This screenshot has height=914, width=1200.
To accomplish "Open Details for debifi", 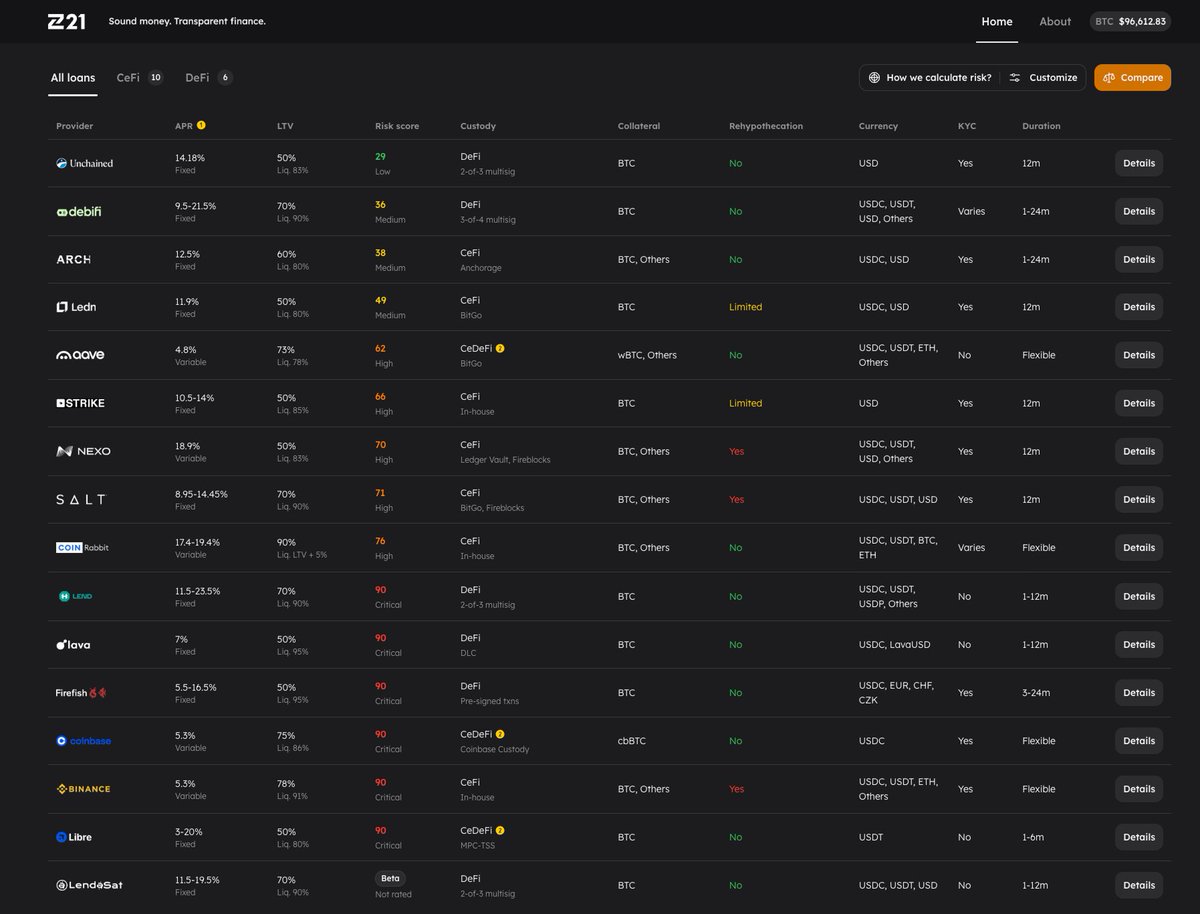I will point(1139,211).
